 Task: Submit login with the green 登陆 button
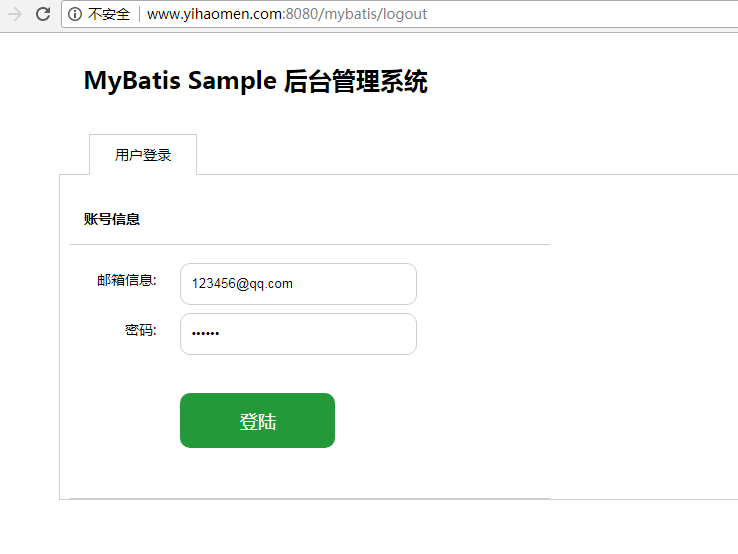[257, 420]
